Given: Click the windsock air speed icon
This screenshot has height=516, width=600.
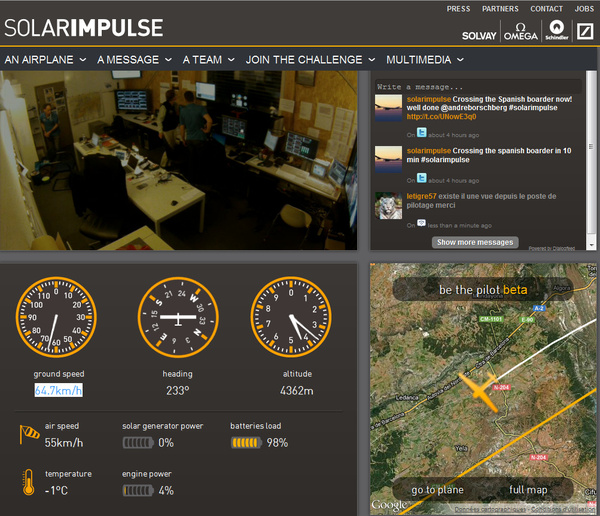Looking at the screenshot, I should click(29, 434).
